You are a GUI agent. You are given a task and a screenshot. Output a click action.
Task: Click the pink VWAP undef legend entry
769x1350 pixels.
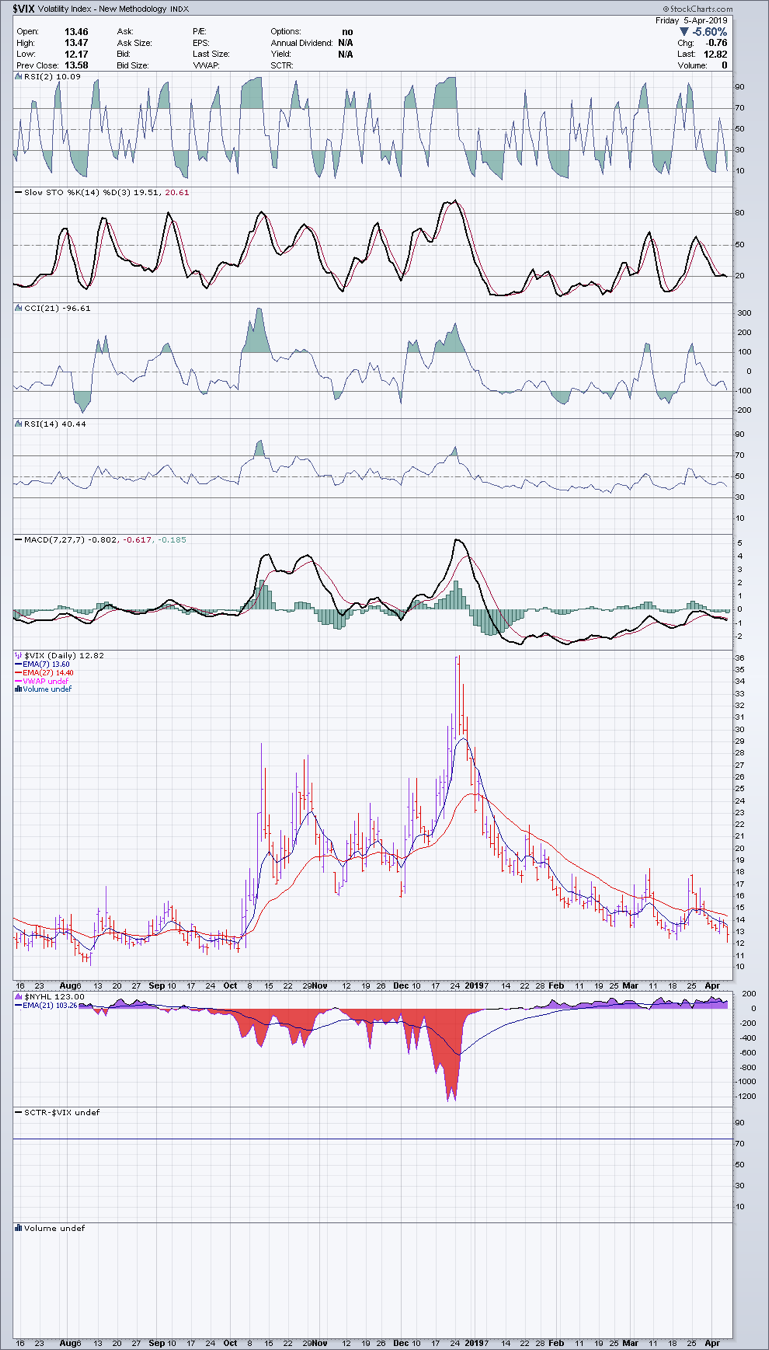tap(45, 681)
